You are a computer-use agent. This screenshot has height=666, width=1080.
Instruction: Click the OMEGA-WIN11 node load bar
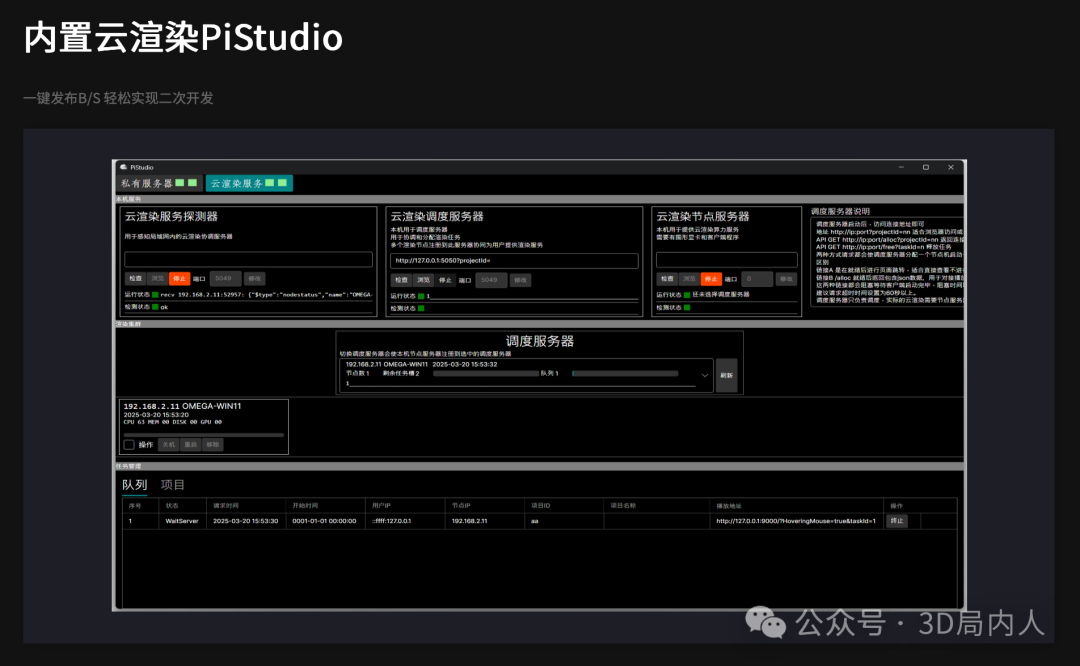[x=203, y=435]
